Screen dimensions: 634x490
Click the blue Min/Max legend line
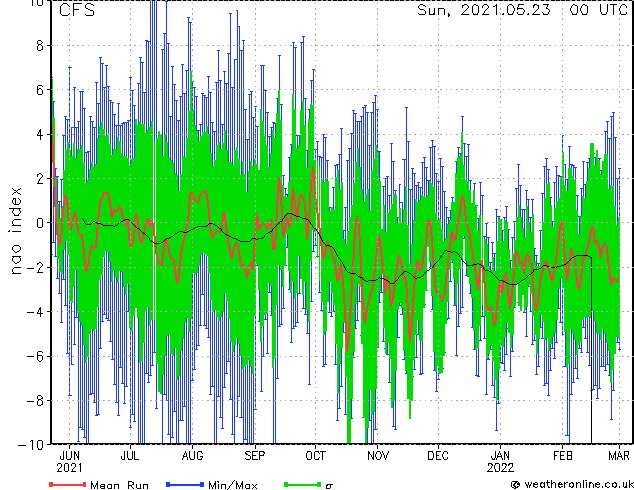(x=185, y=484)
